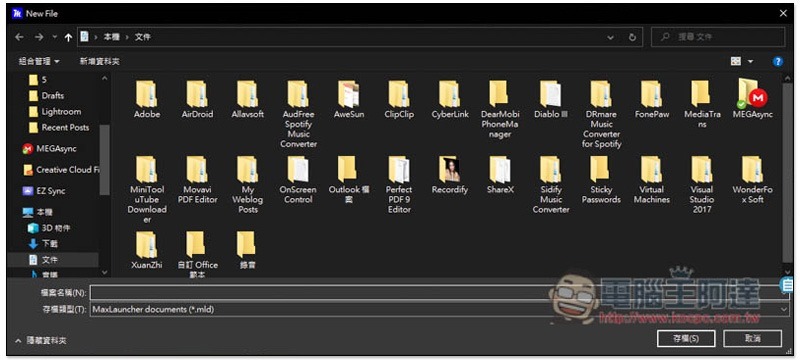Open the 組合管理 menu
800x360 pixels.
pos(39,61)
